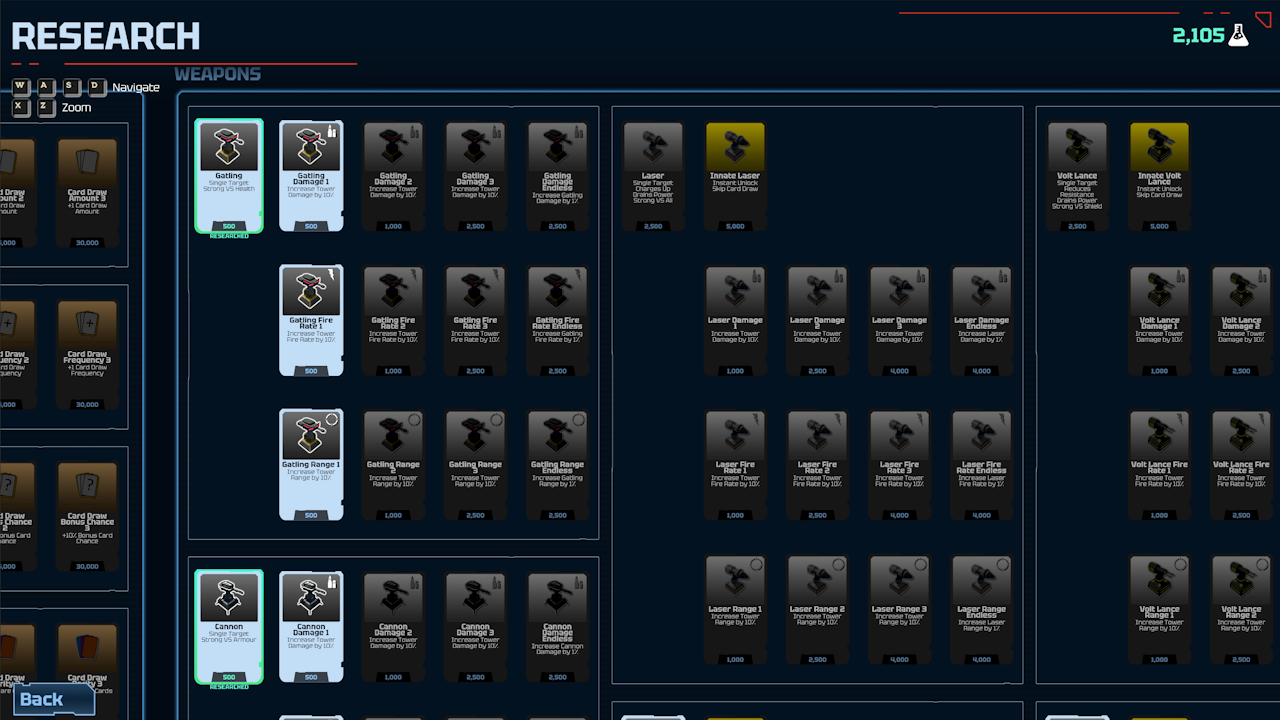The width and height of the screenshot is (1280, 720).
Task: Choose the Gatling Range 1 upgrade card
Action: [311, 464]
